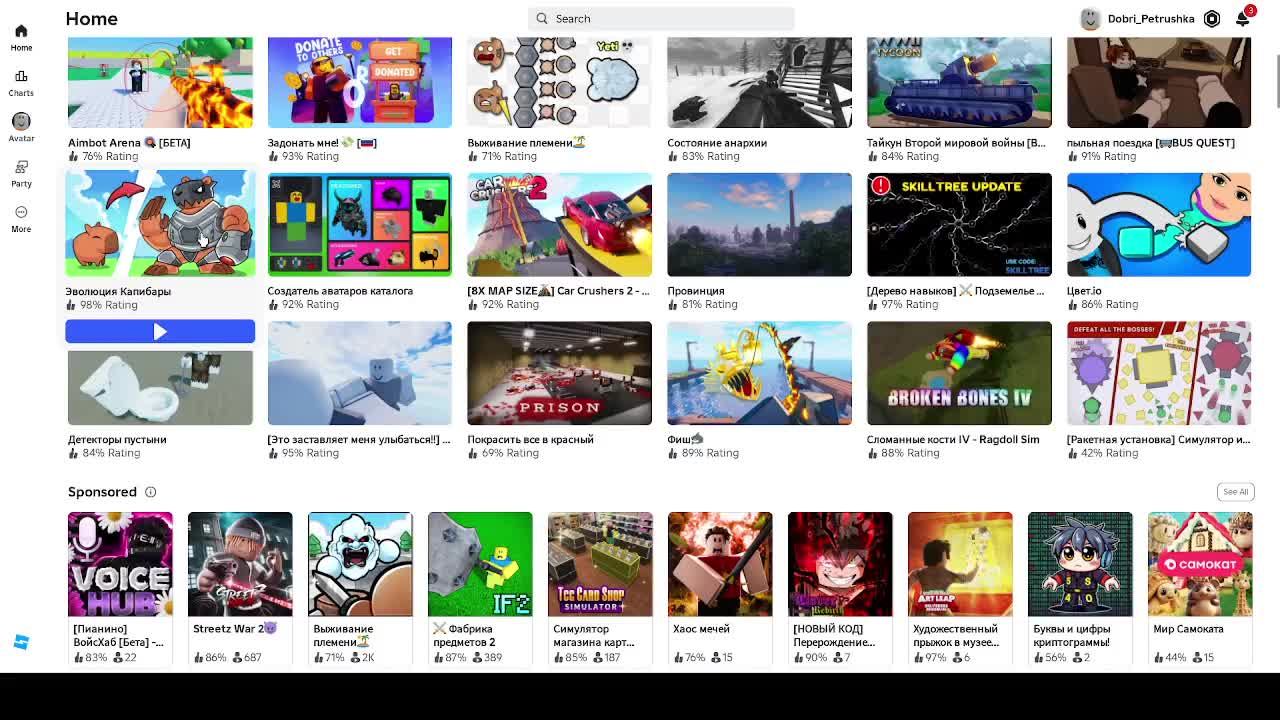Open the Эволюция Капибары thumbnail

click(x=160, y=223)
